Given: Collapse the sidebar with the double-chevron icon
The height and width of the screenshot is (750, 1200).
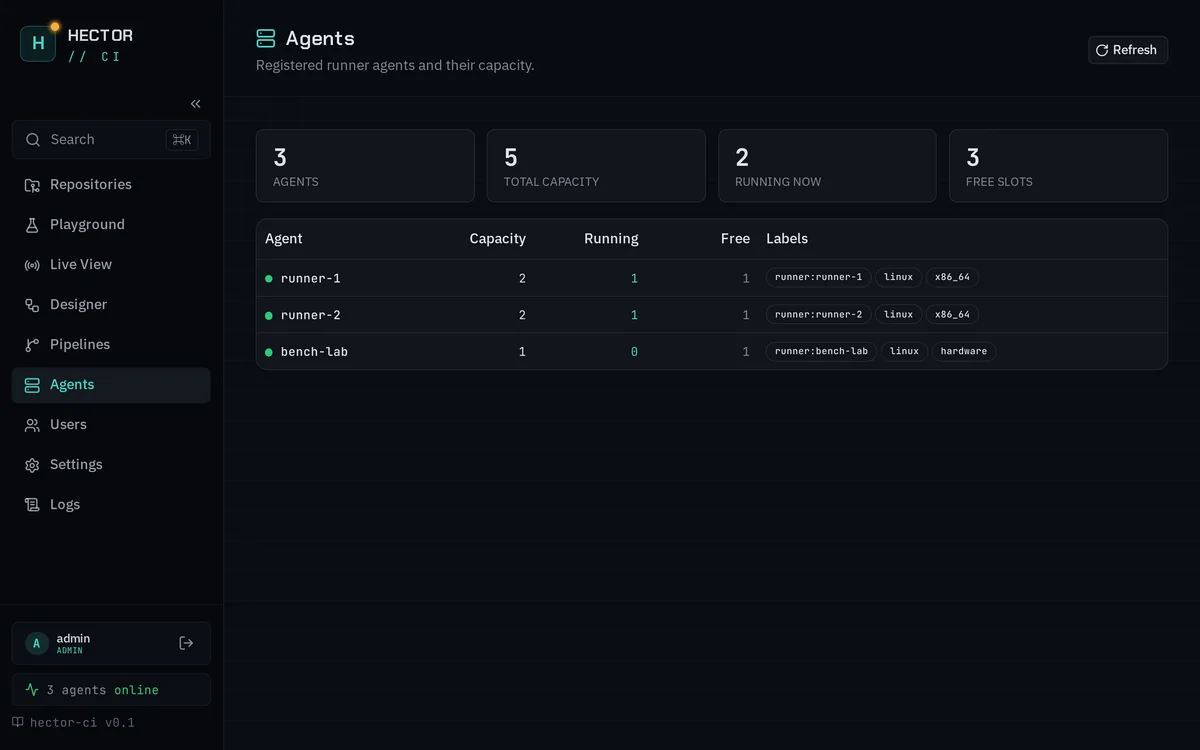Looking at the screenshot, I should pos(196,104).
